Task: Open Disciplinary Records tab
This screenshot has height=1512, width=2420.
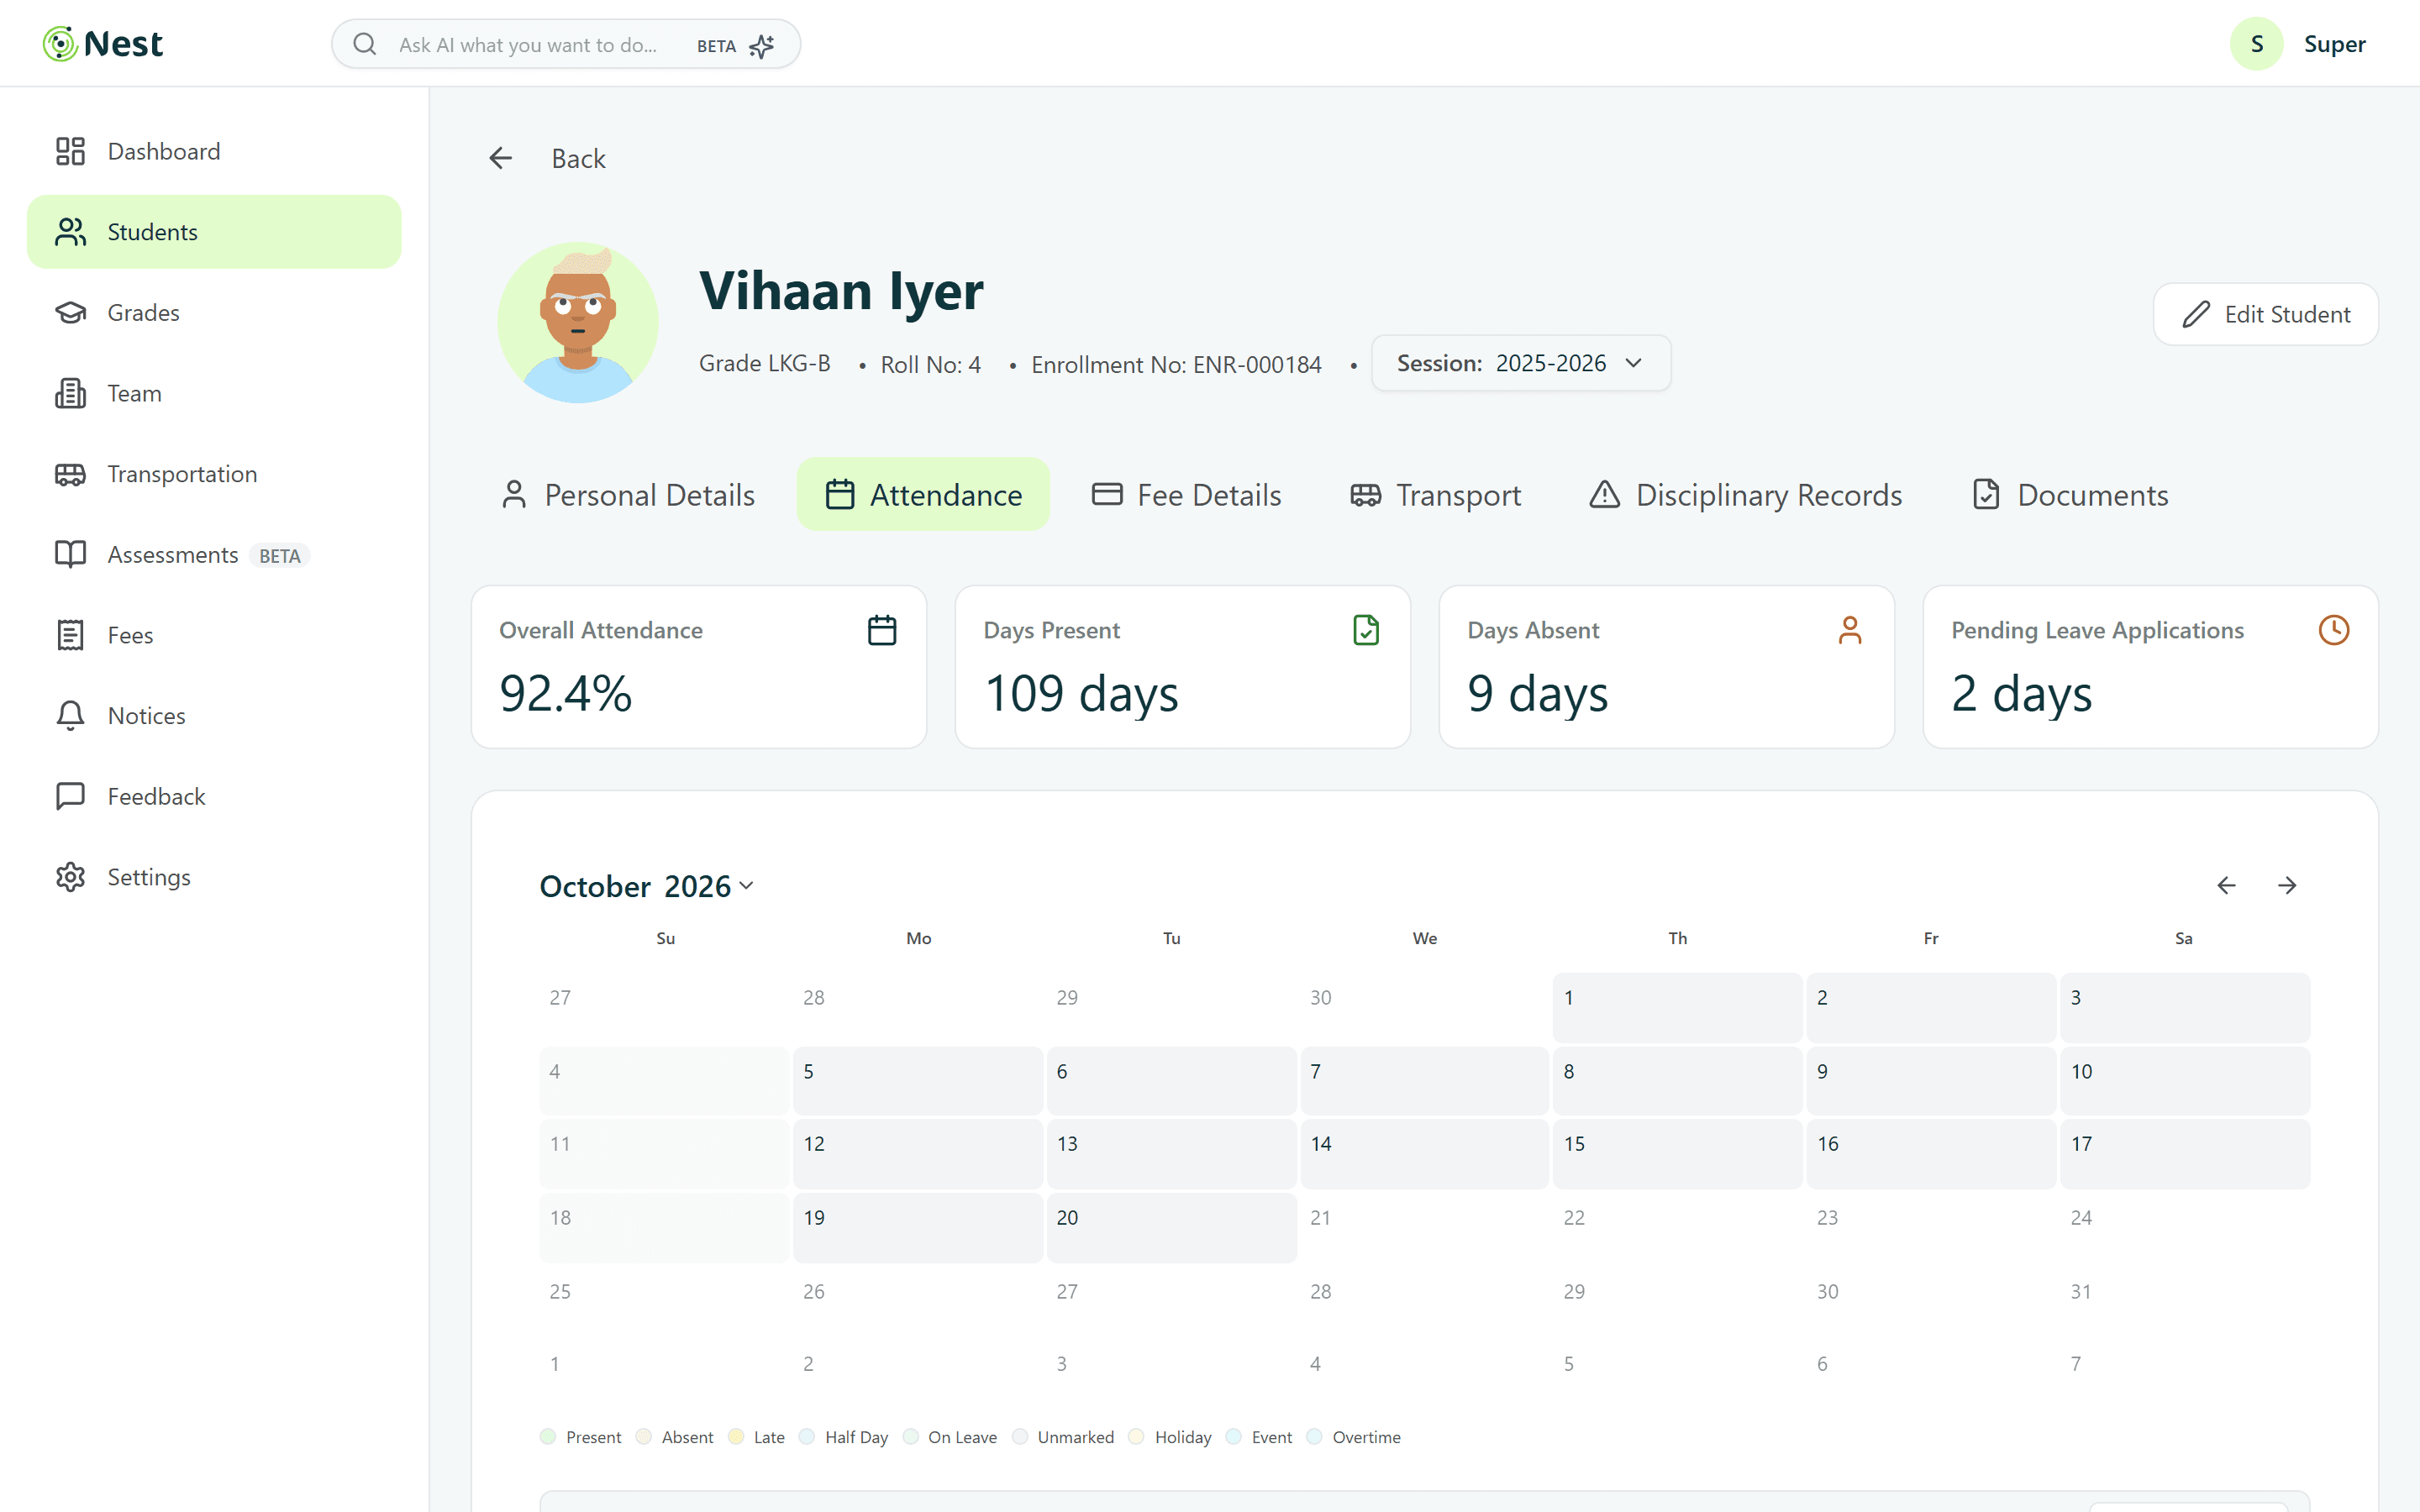Action: [x=1745, y=495]
